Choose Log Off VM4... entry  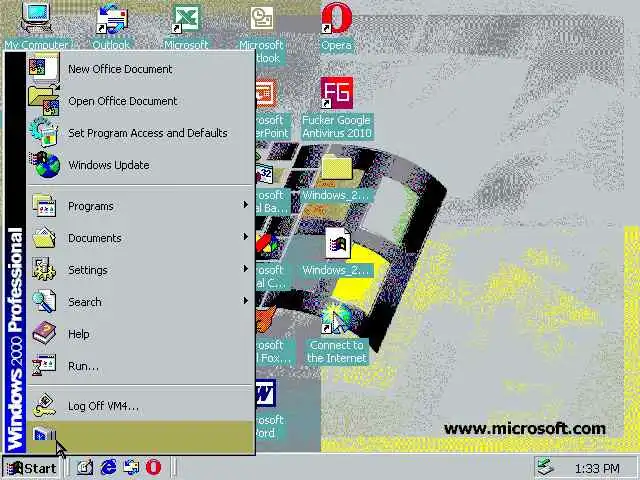coord(141,406)
